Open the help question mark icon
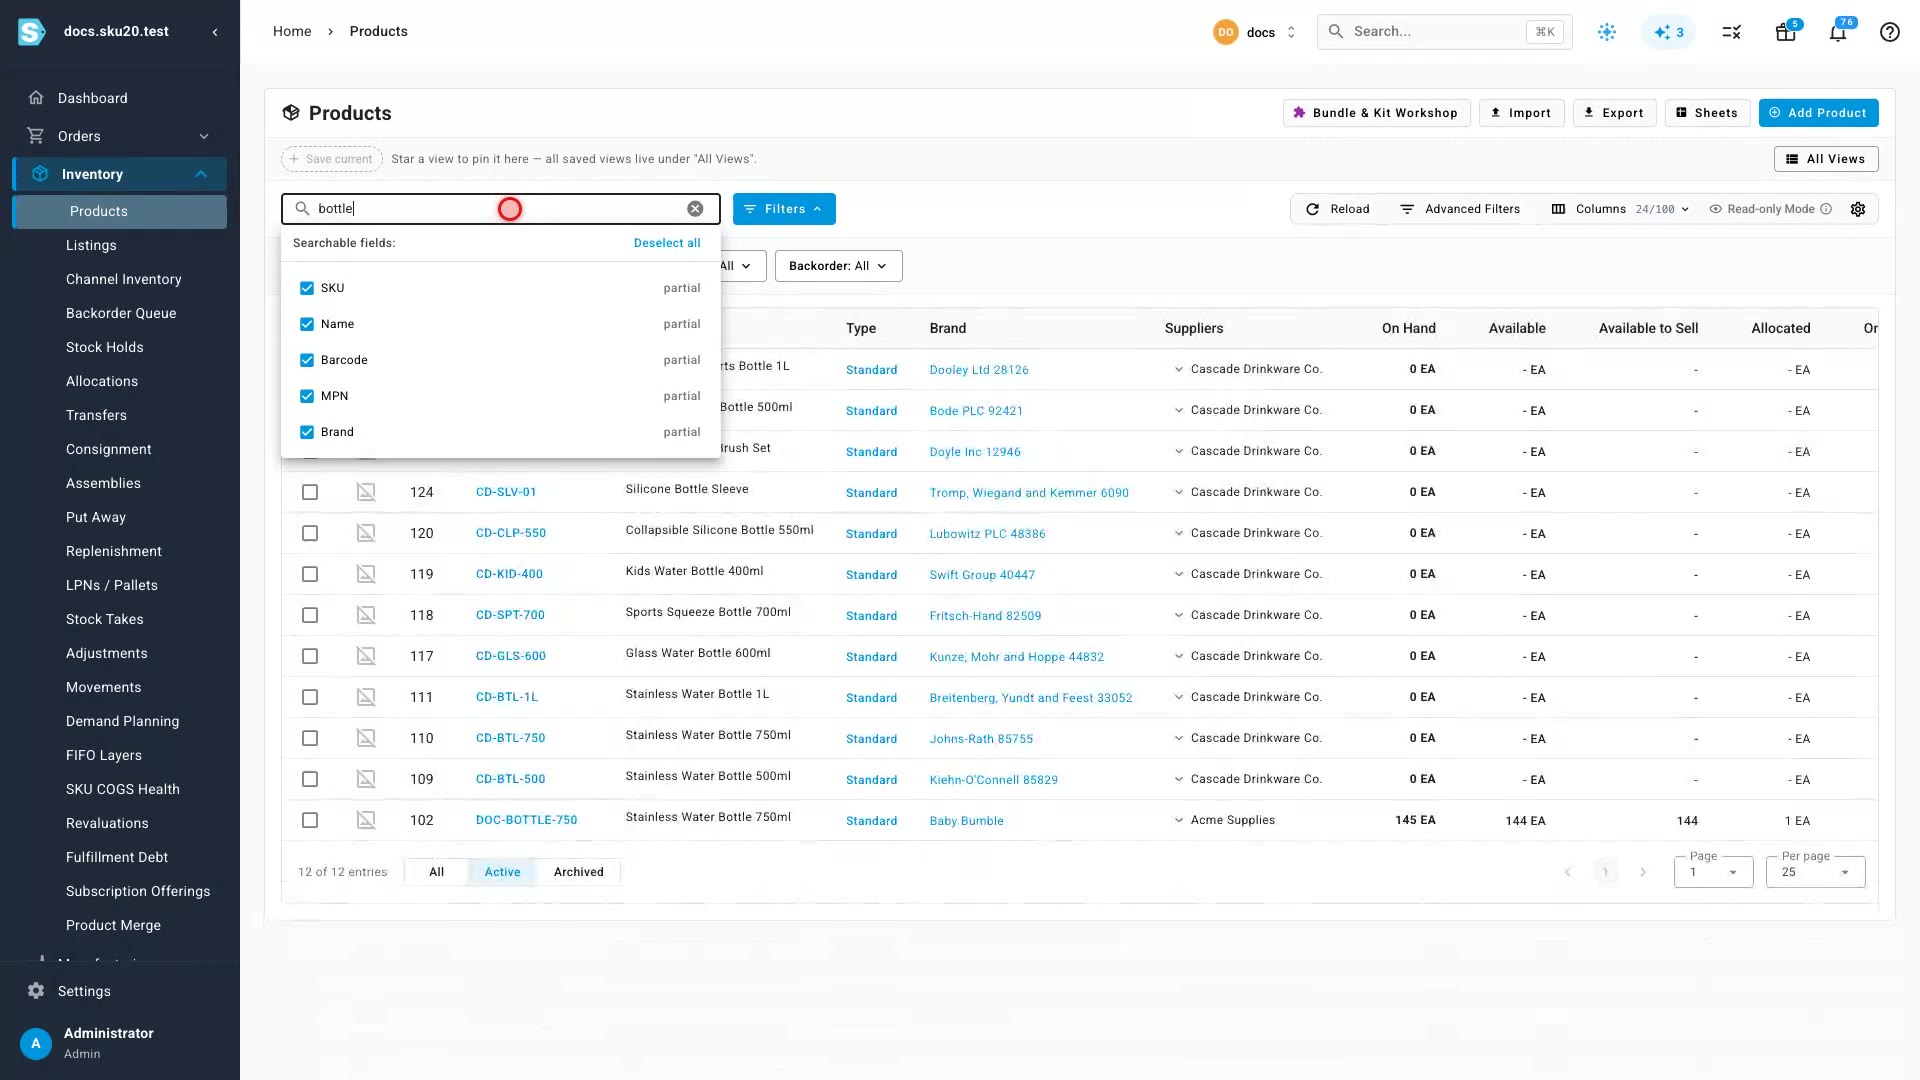Image resolution: width=1920 pixels, height=1080 pixels. 1889,32
